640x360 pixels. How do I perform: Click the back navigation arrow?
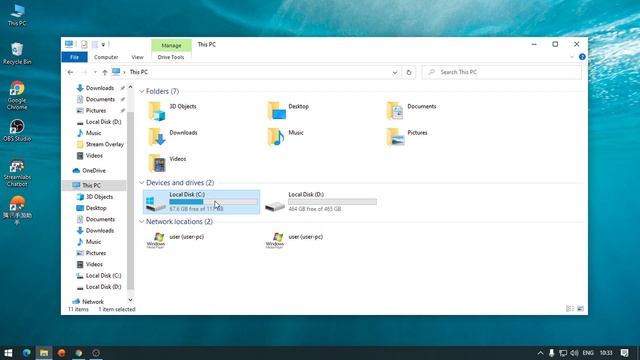pyautogui.click(x=70, y=72)
